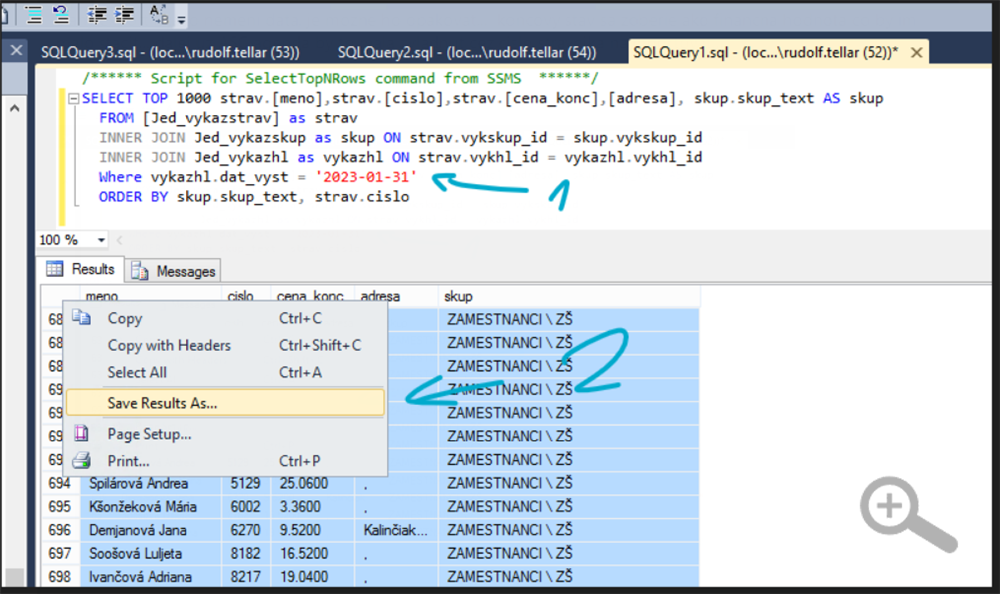Click the cislo cell 8182
Viewport: 1000px width, 594px height.
246,553
